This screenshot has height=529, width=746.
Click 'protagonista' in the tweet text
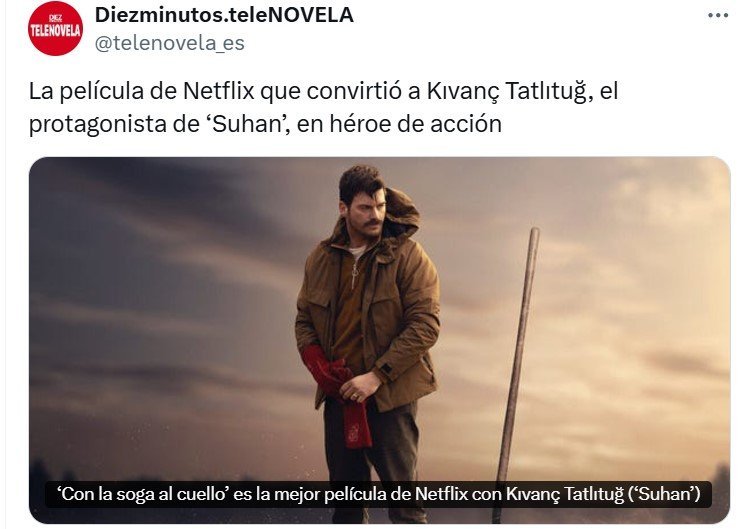click(93, 125)
